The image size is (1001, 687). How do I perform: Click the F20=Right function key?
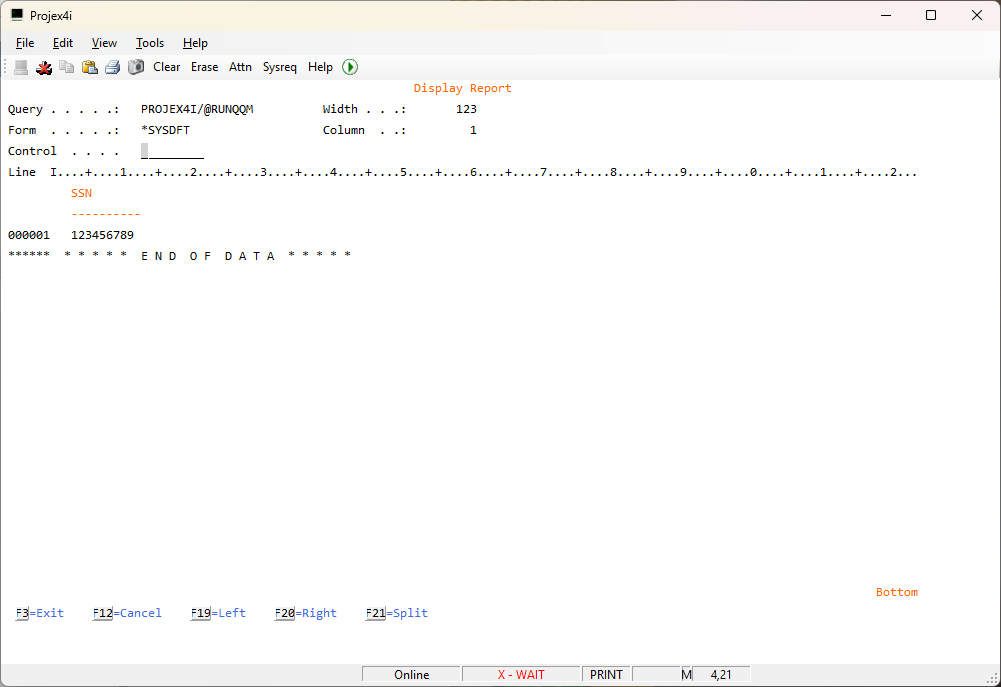pos(306,613)
